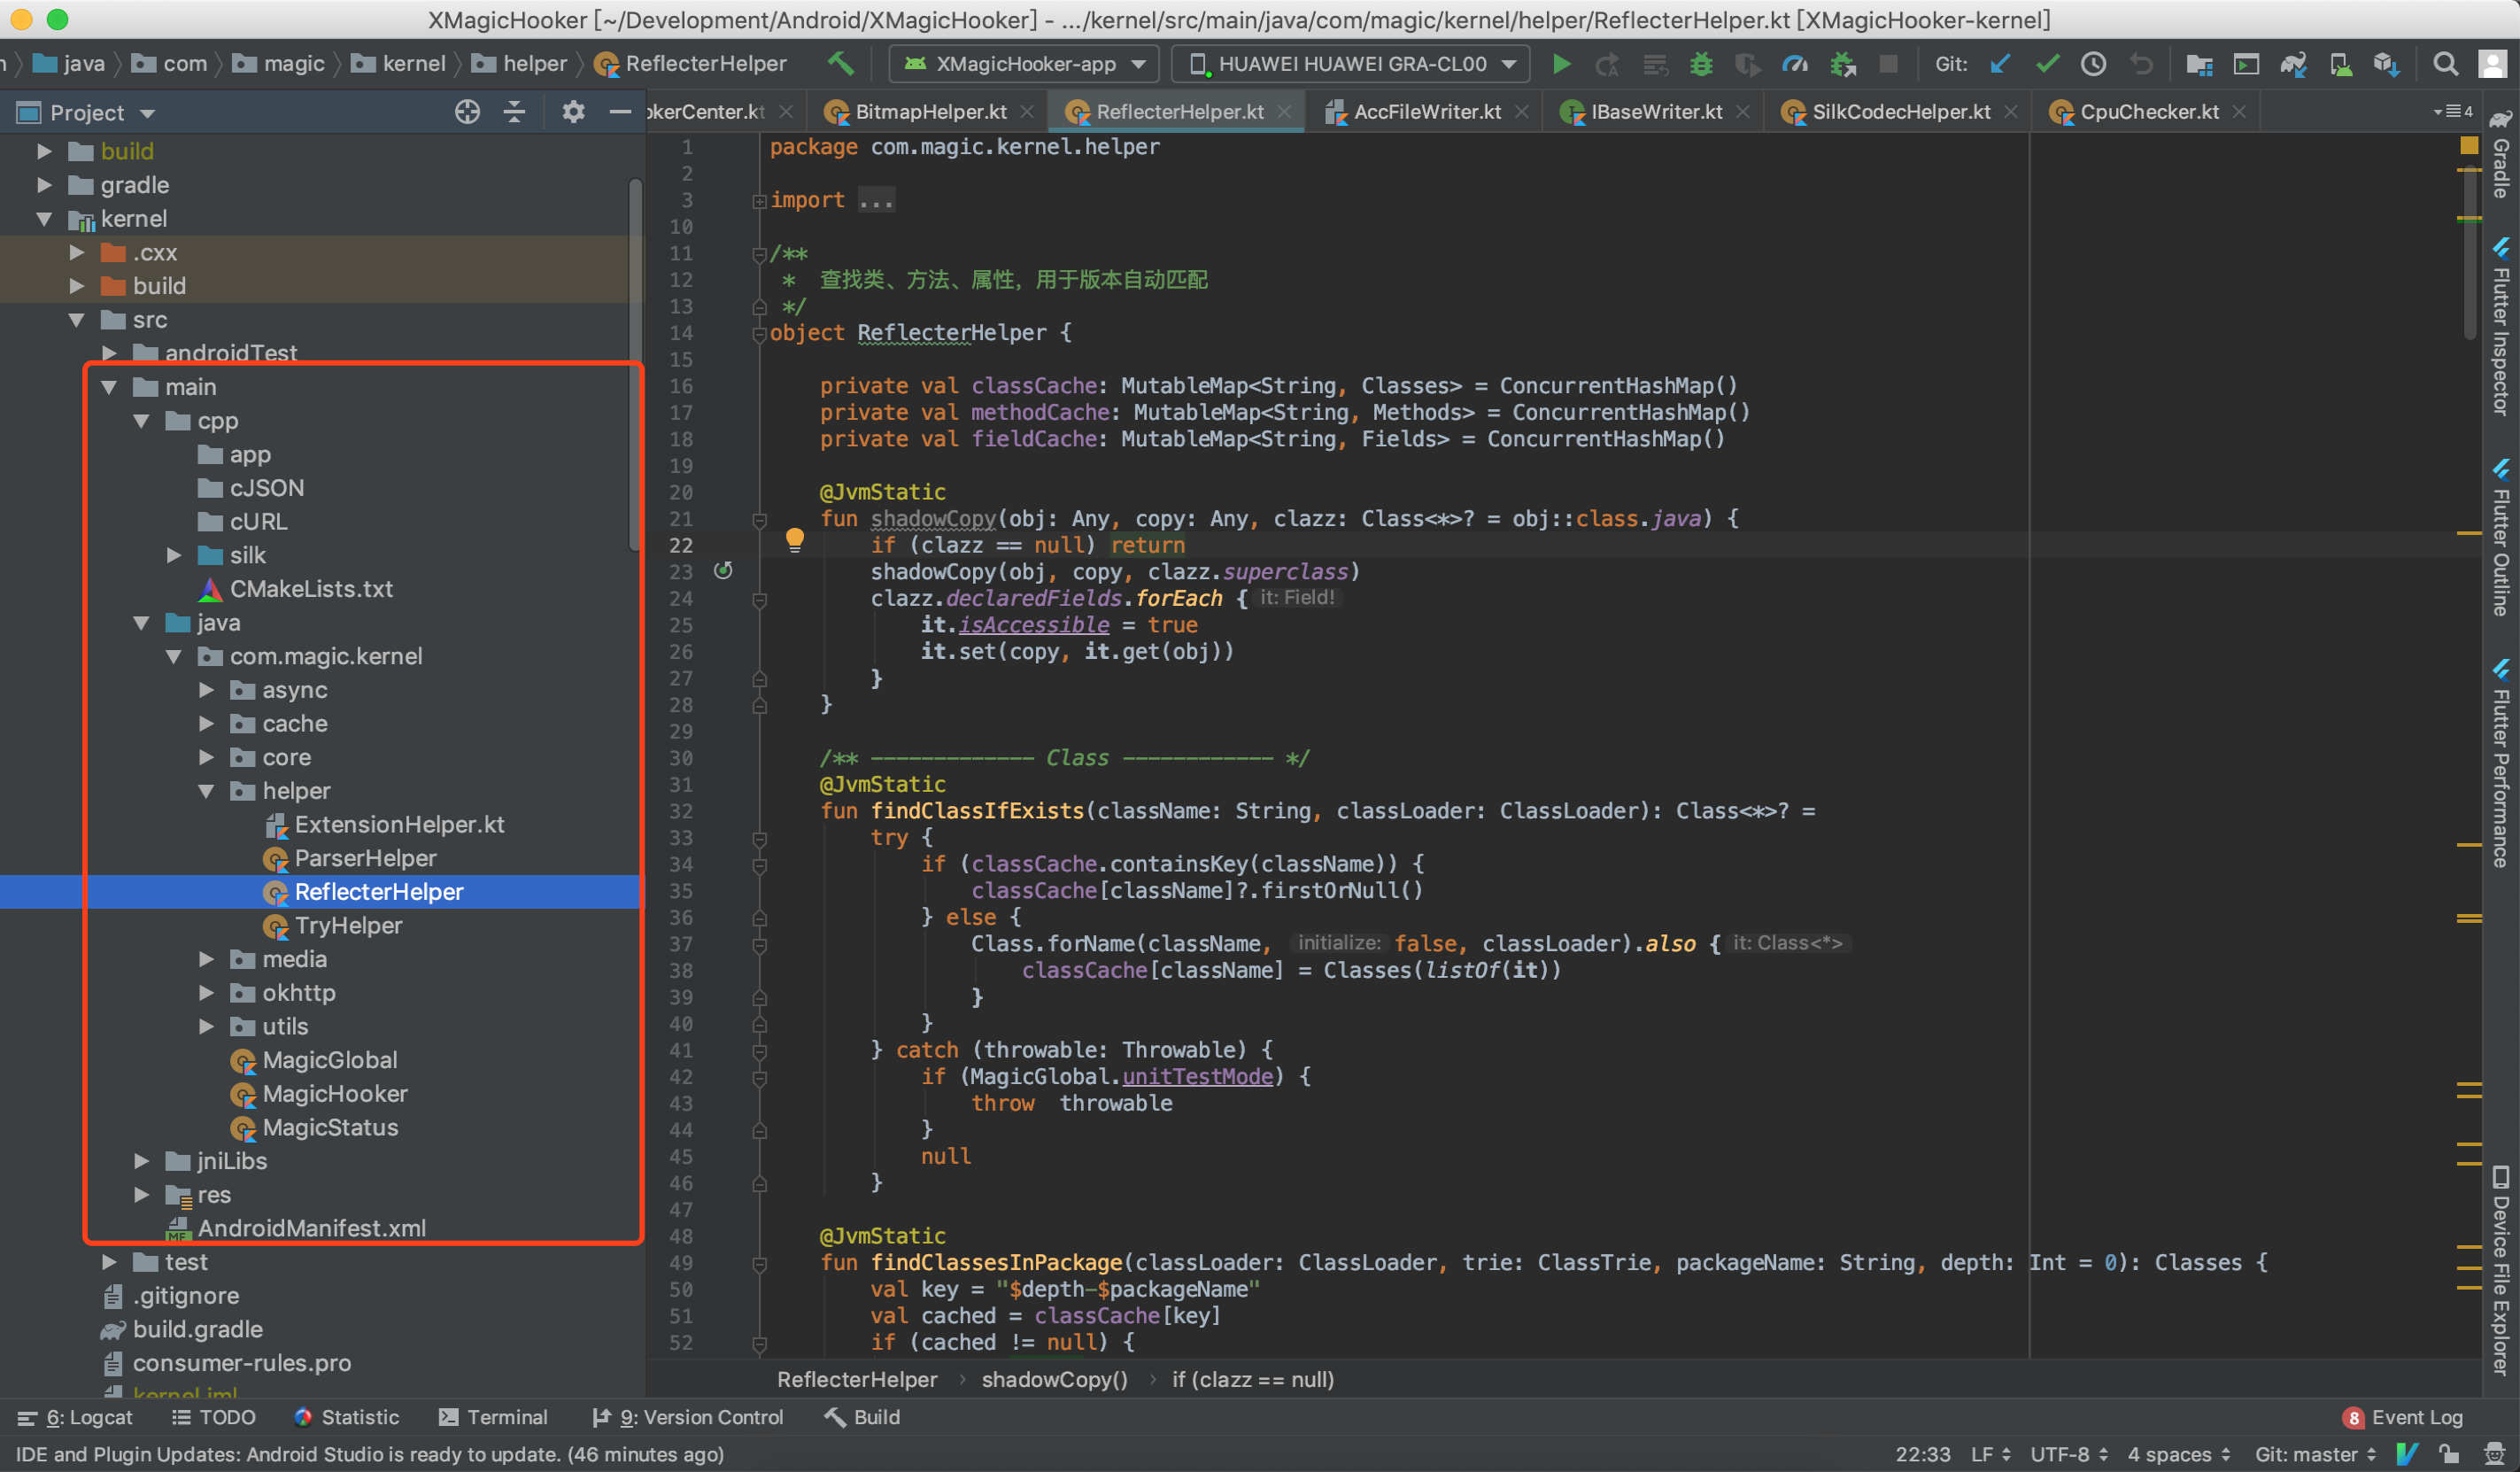The image size is (2520, 1472).
Task: Toggle the Gradle side tool window
Action: (2501, 155)
